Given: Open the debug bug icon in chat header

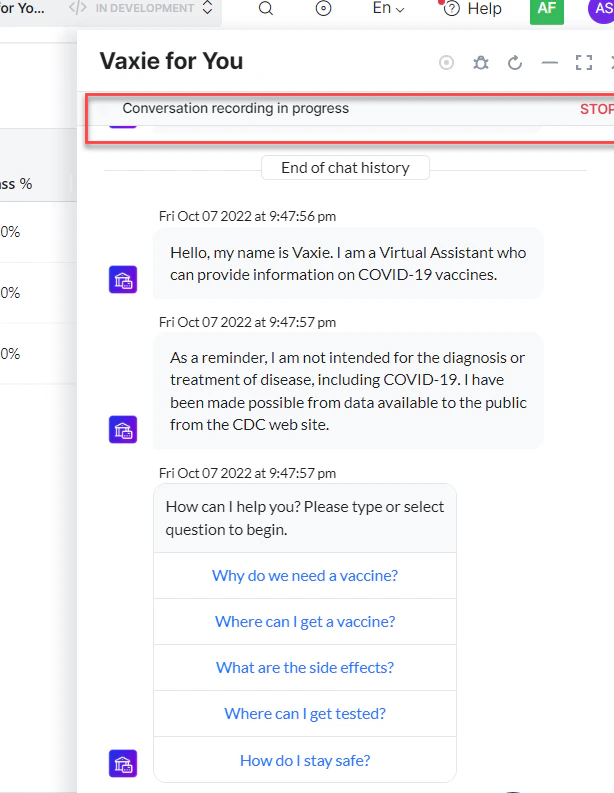Looking at the screenshot, I should click(x=480, y=63).
